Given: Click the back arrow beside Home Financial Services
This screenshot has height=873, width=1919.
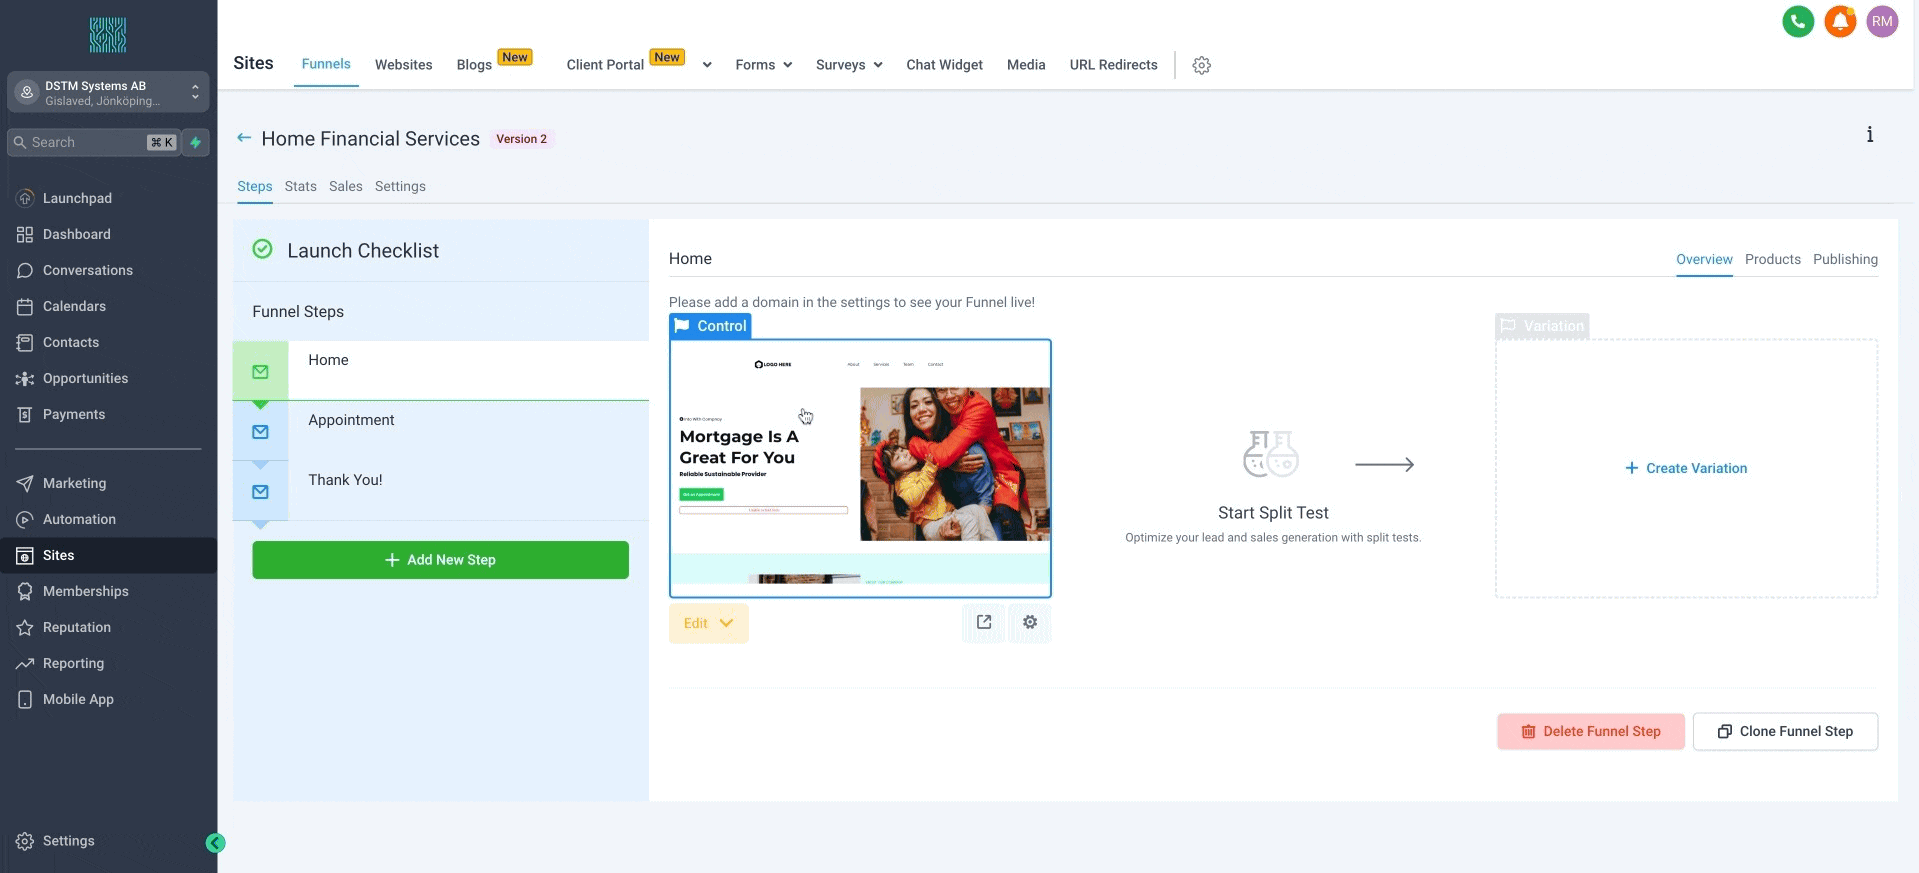Looking at the screenshot, I should tap(244, 138).
